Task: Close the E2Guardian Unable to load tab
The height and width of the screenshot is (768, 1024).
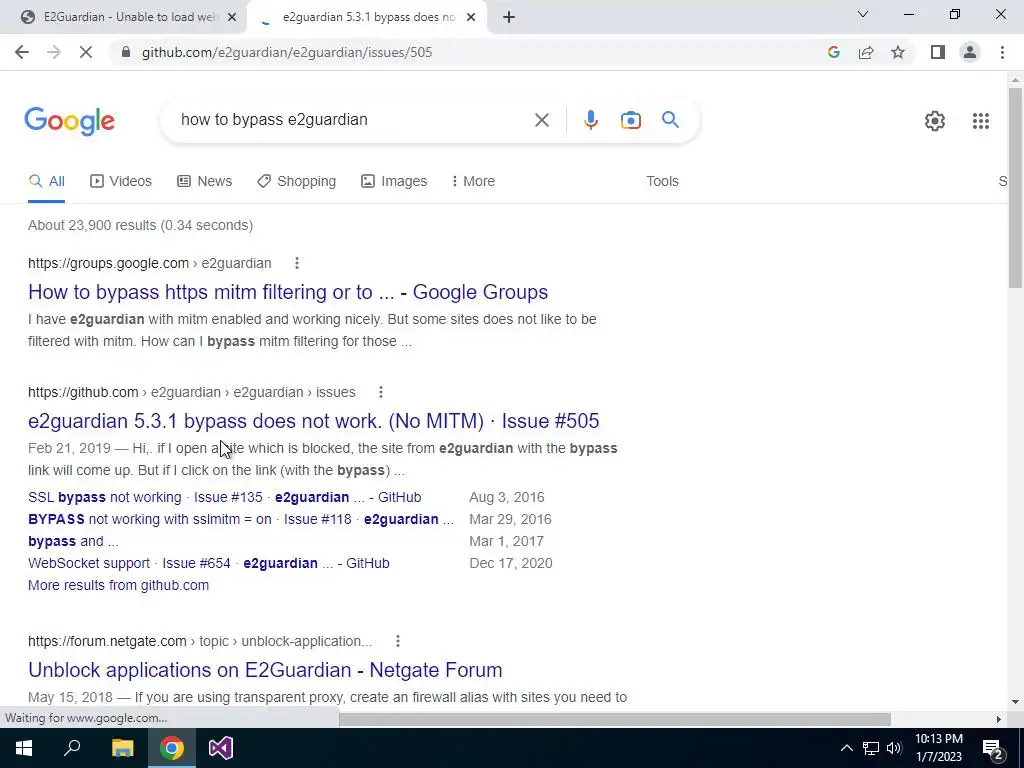Action: 232,17
